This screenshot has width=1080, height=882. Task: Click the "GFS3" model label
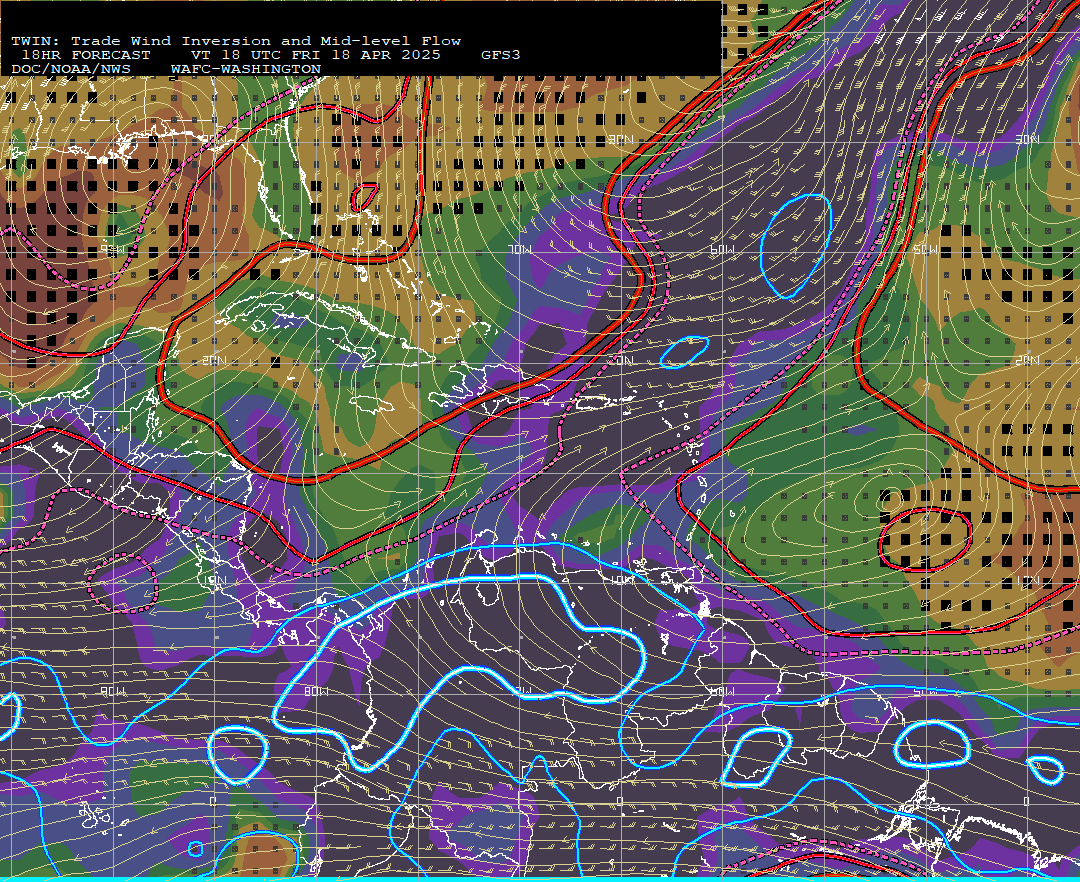coord(501,54)
